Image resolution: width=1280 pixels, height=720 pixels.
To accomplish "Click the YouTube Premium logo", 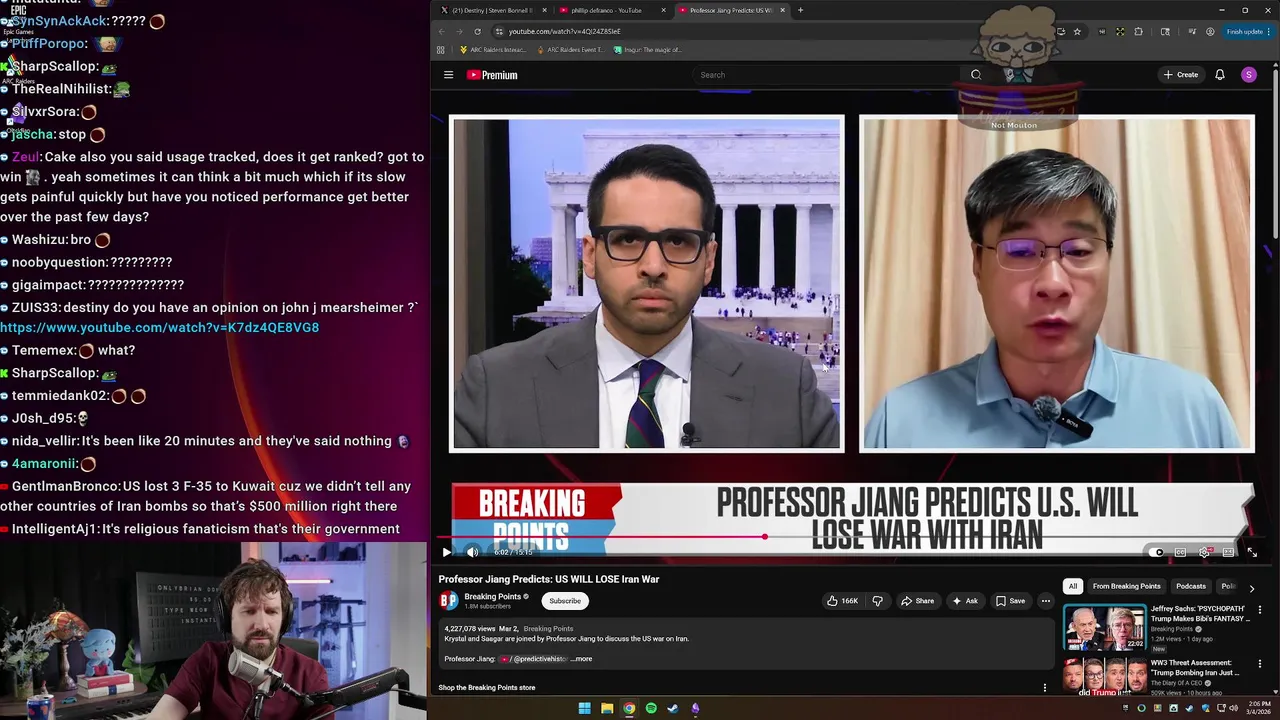I will coord(492,75).
